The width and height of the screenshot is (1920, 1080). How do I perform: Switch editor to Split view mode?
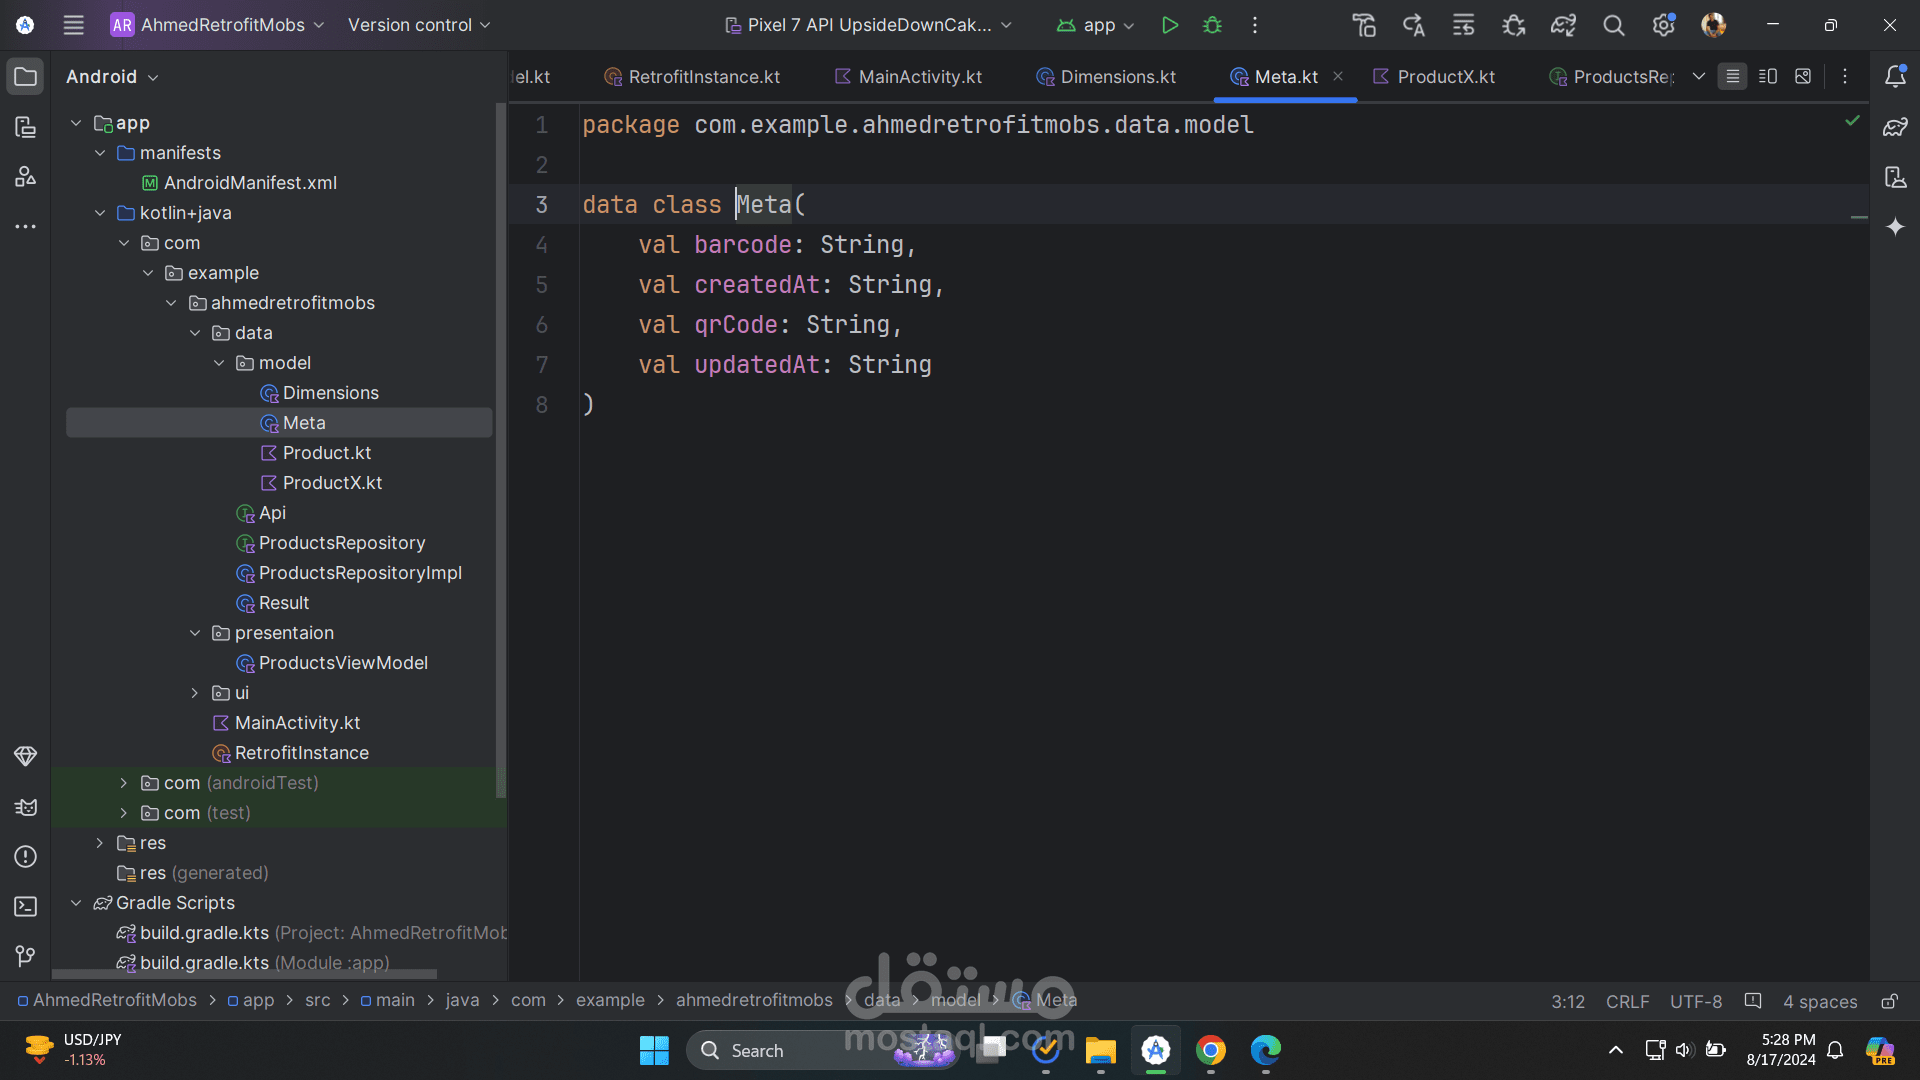pos(1768,77)
